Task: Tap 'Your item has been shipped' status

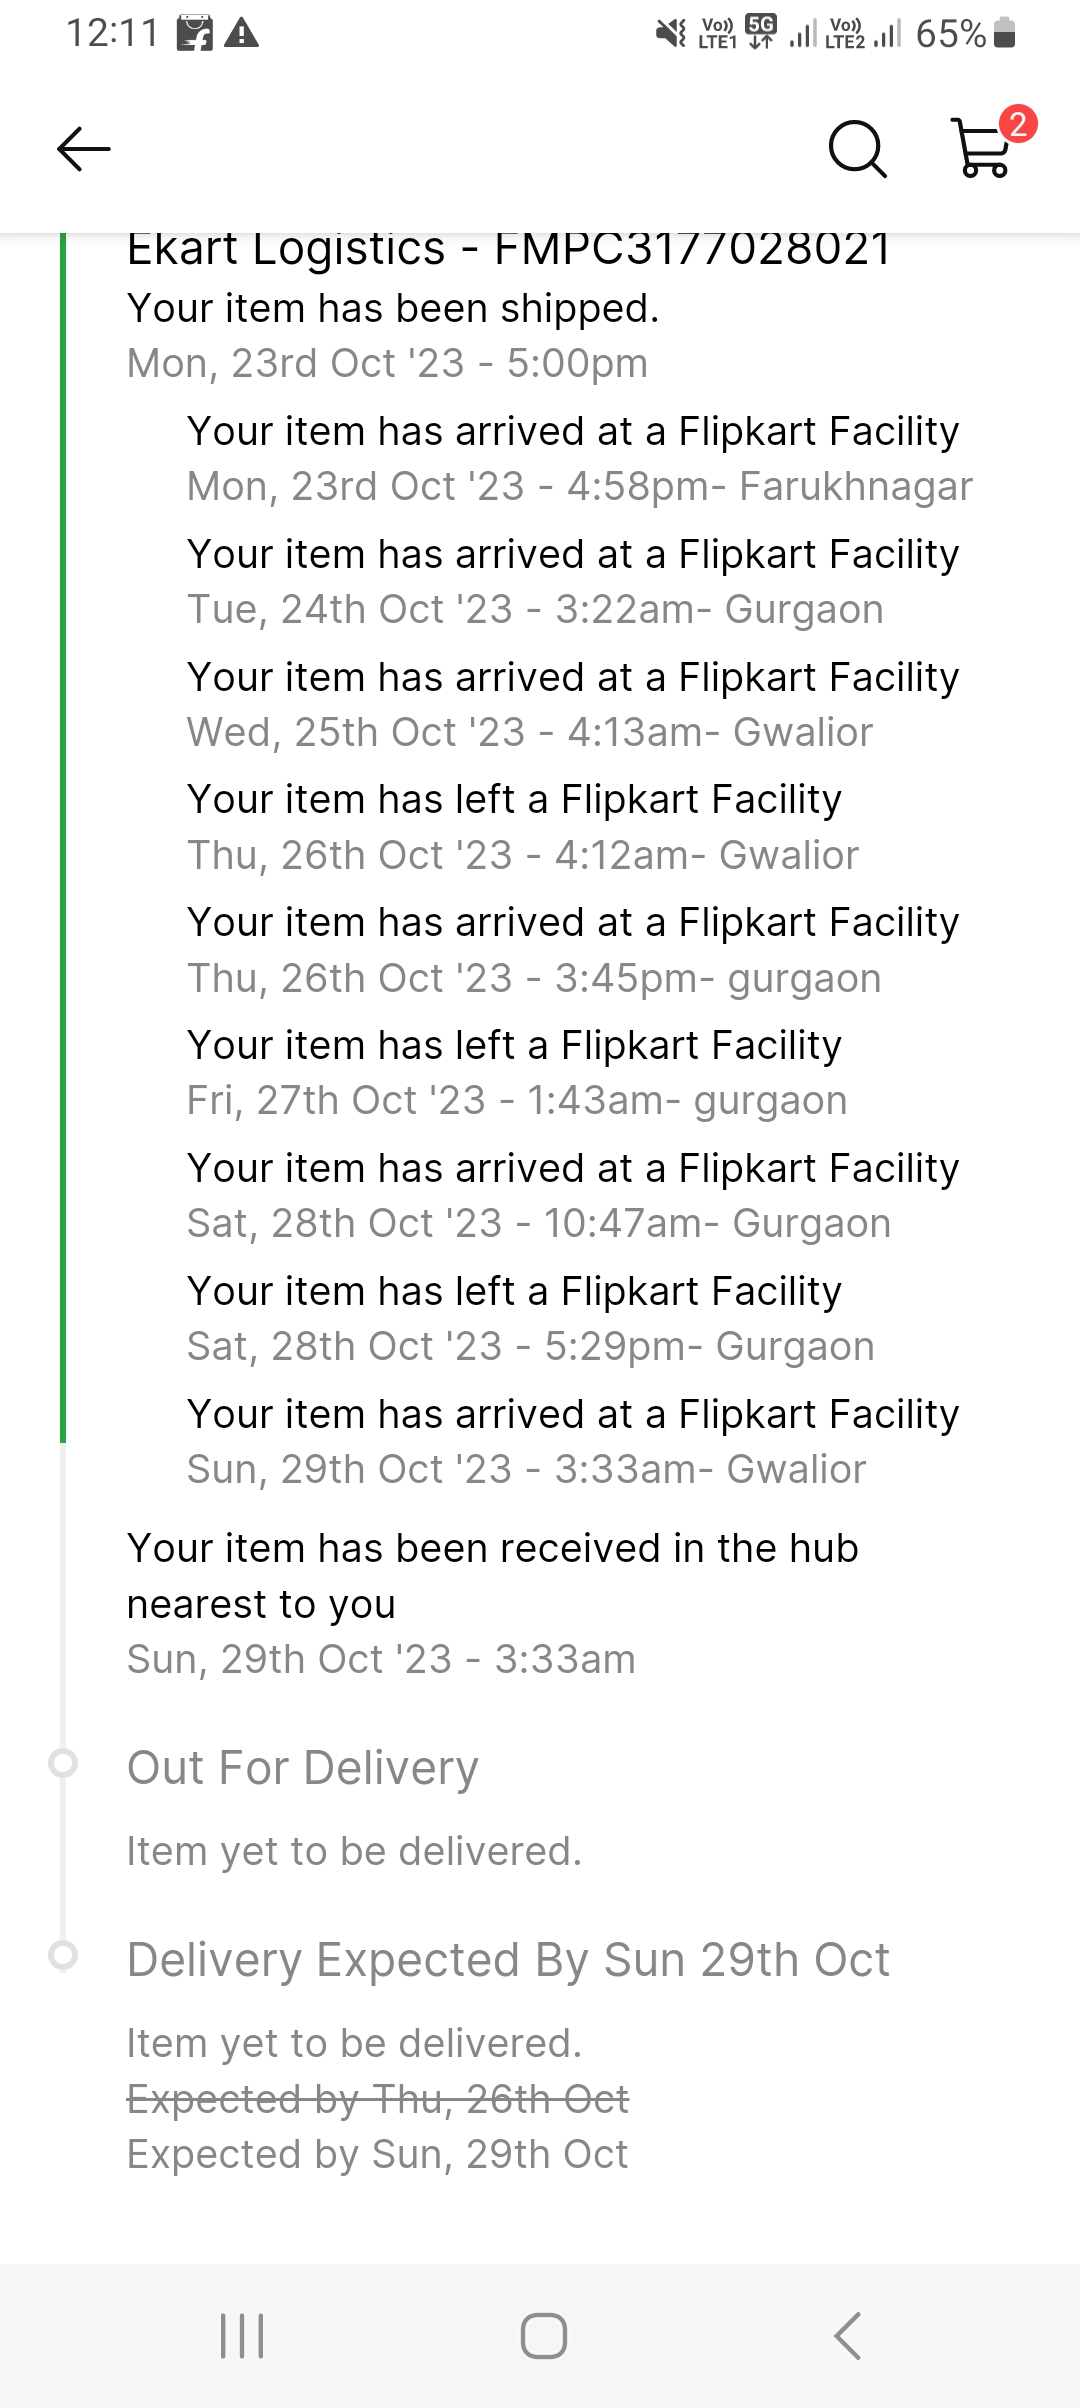Action: tap(393, 309)
